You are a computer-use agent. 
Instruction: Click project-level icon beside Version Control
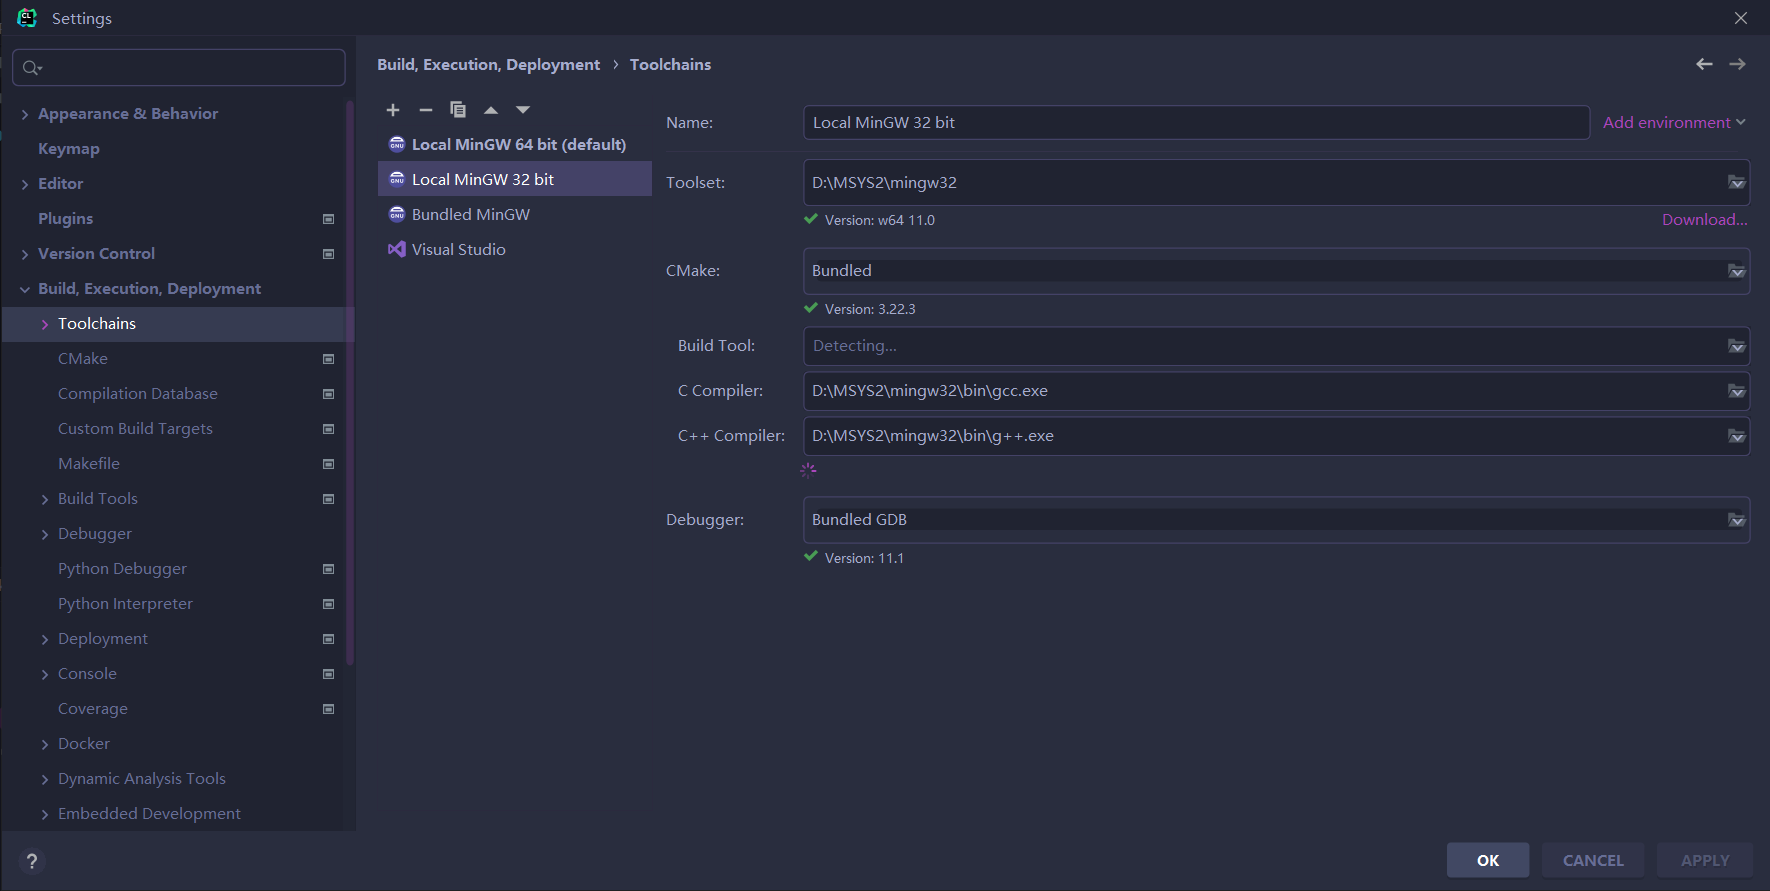(328, 254)
